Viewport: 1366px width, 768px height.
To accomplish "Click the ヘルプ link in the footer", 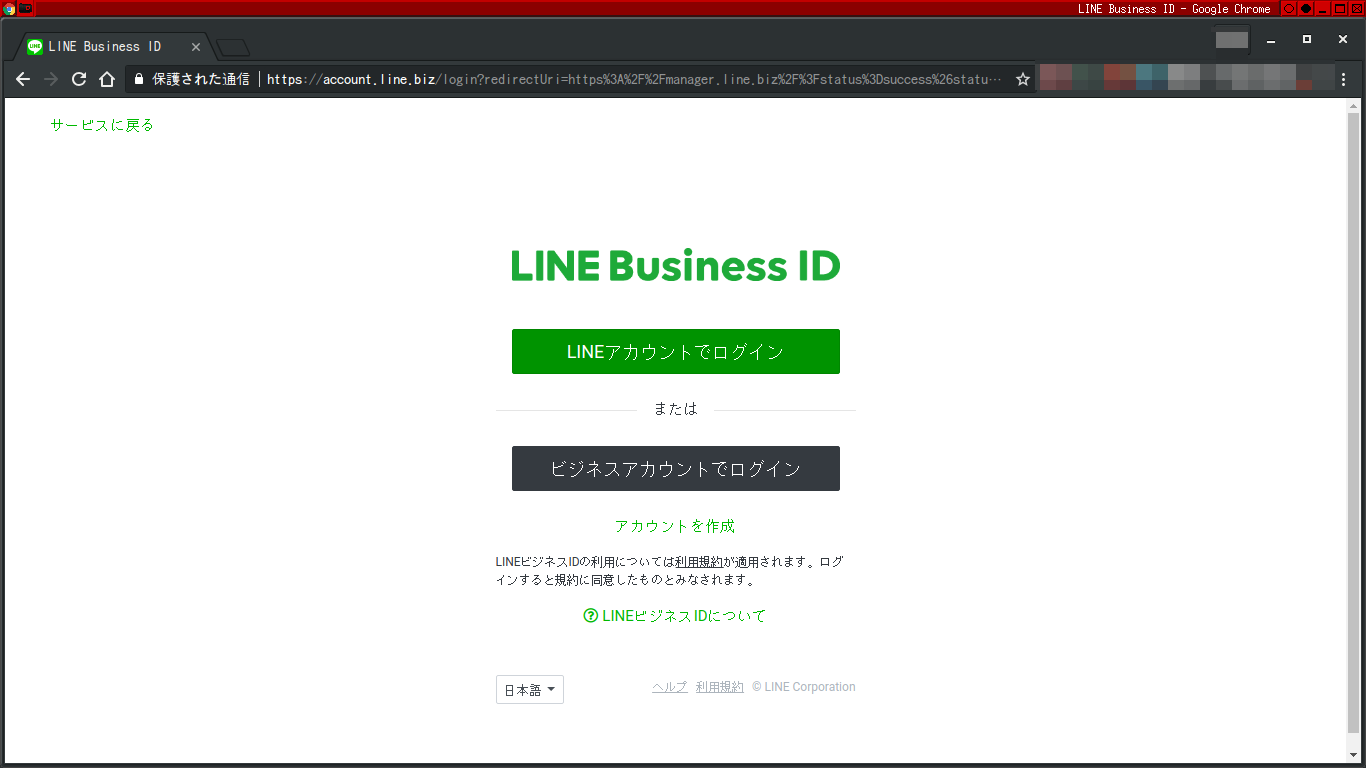I will 668,686.
